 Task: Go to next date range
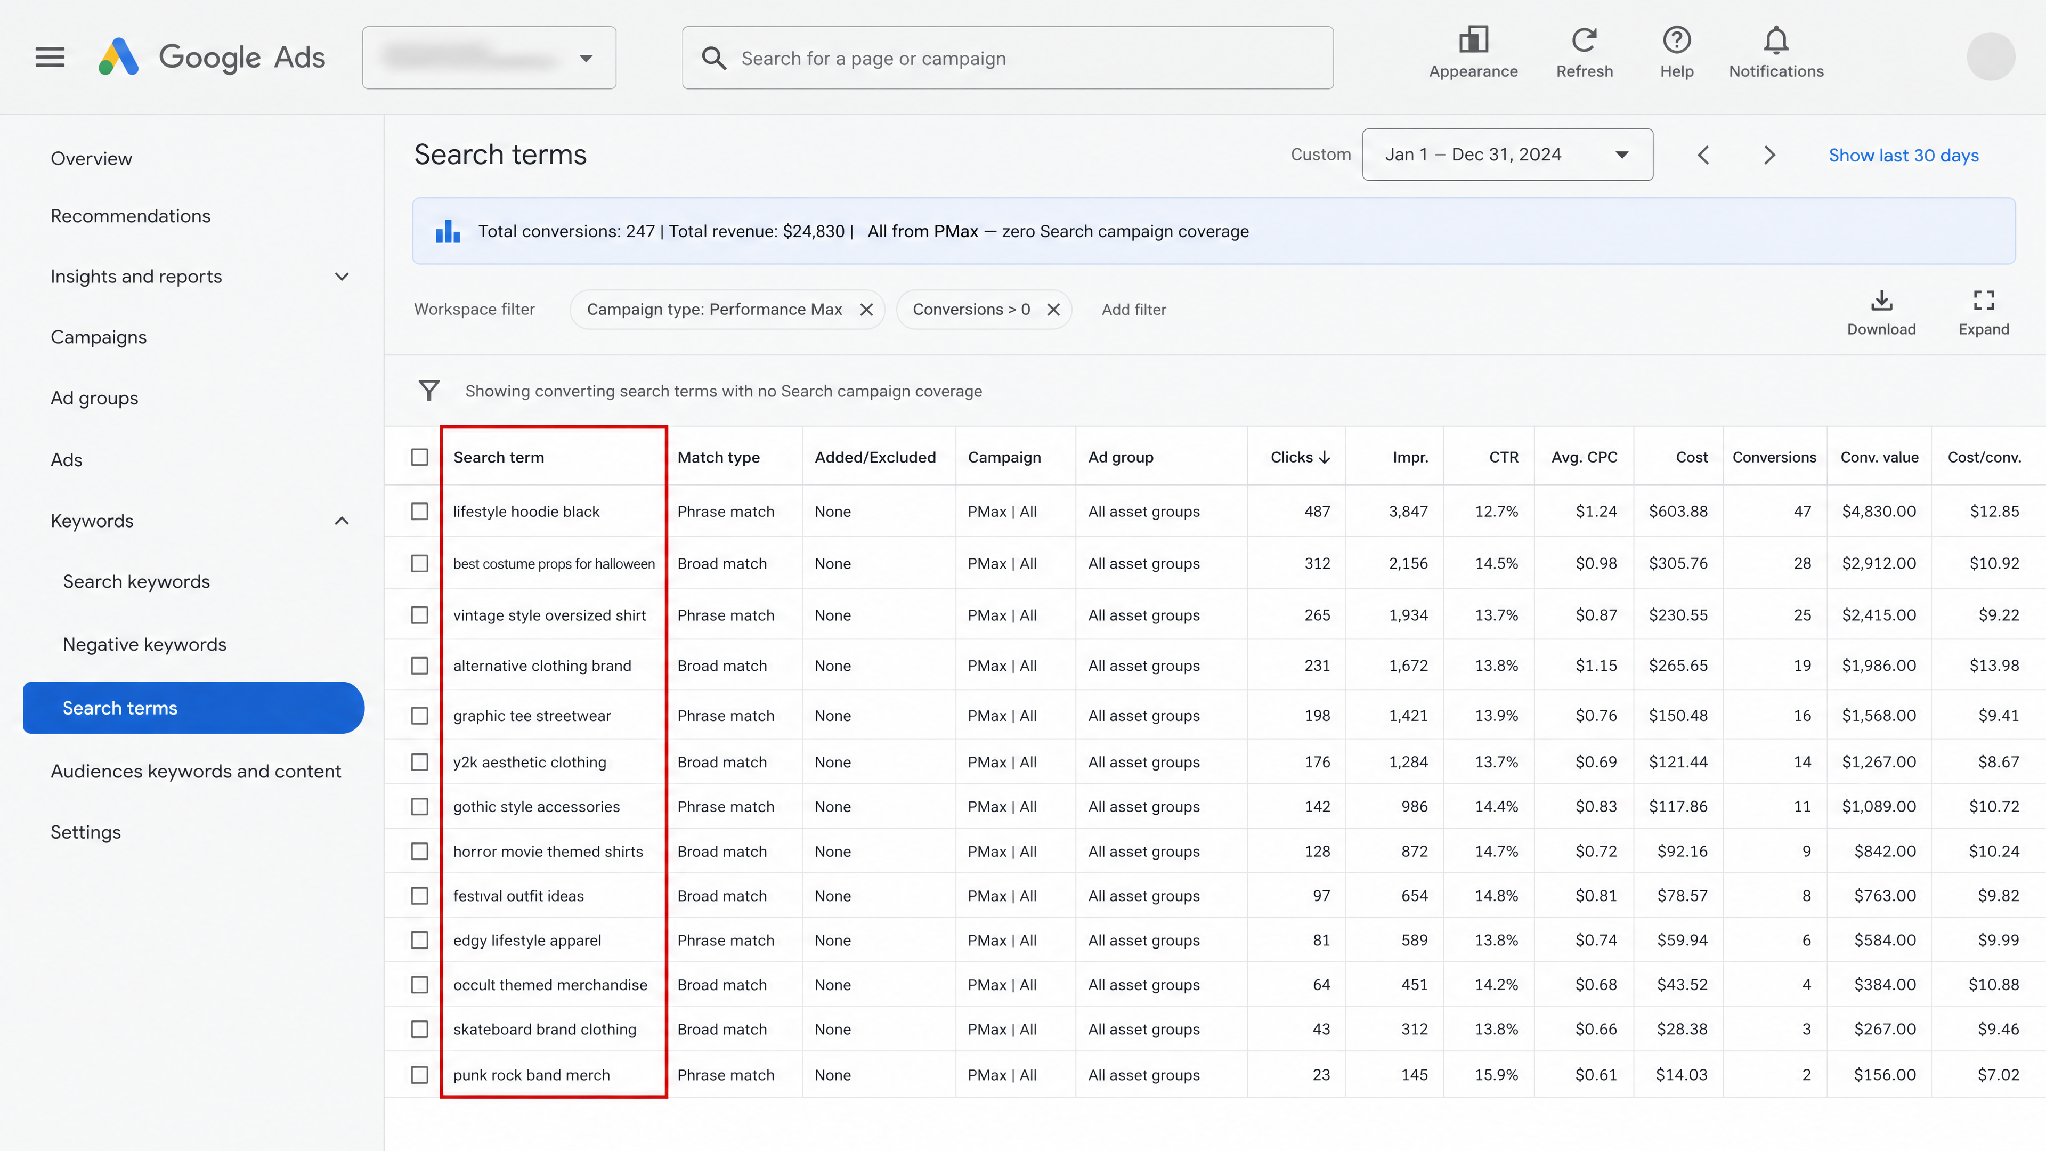click(1769, 155)
